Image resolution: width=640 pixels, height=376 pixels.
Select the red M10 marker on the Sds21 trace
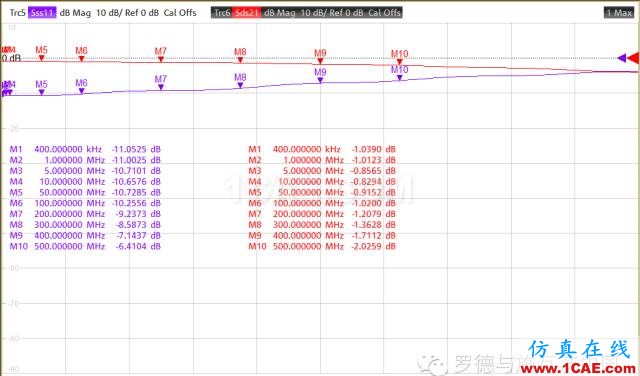pos(400,62)
